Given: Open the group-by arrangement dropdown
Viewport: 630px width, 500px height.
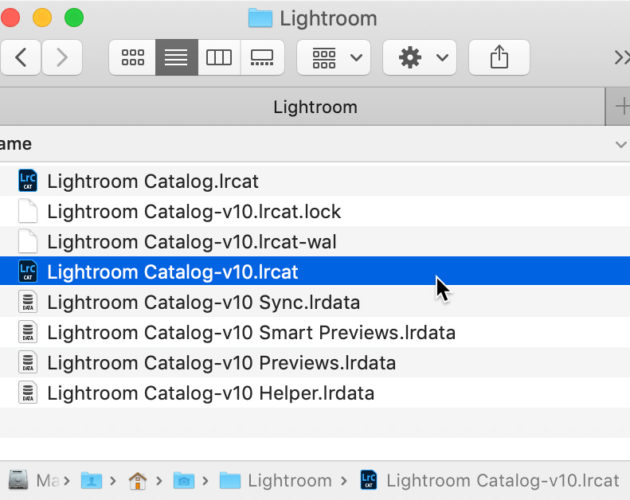Looking at the screenshot, I should (x=333, y=57).
